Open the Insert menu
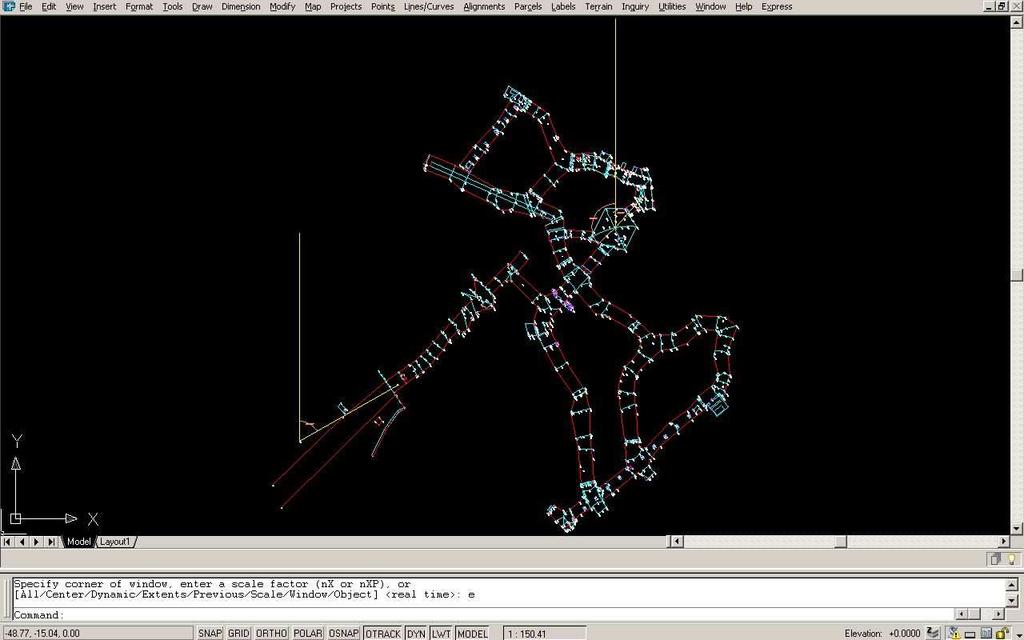1024x640 pixels. coord(104,7)
